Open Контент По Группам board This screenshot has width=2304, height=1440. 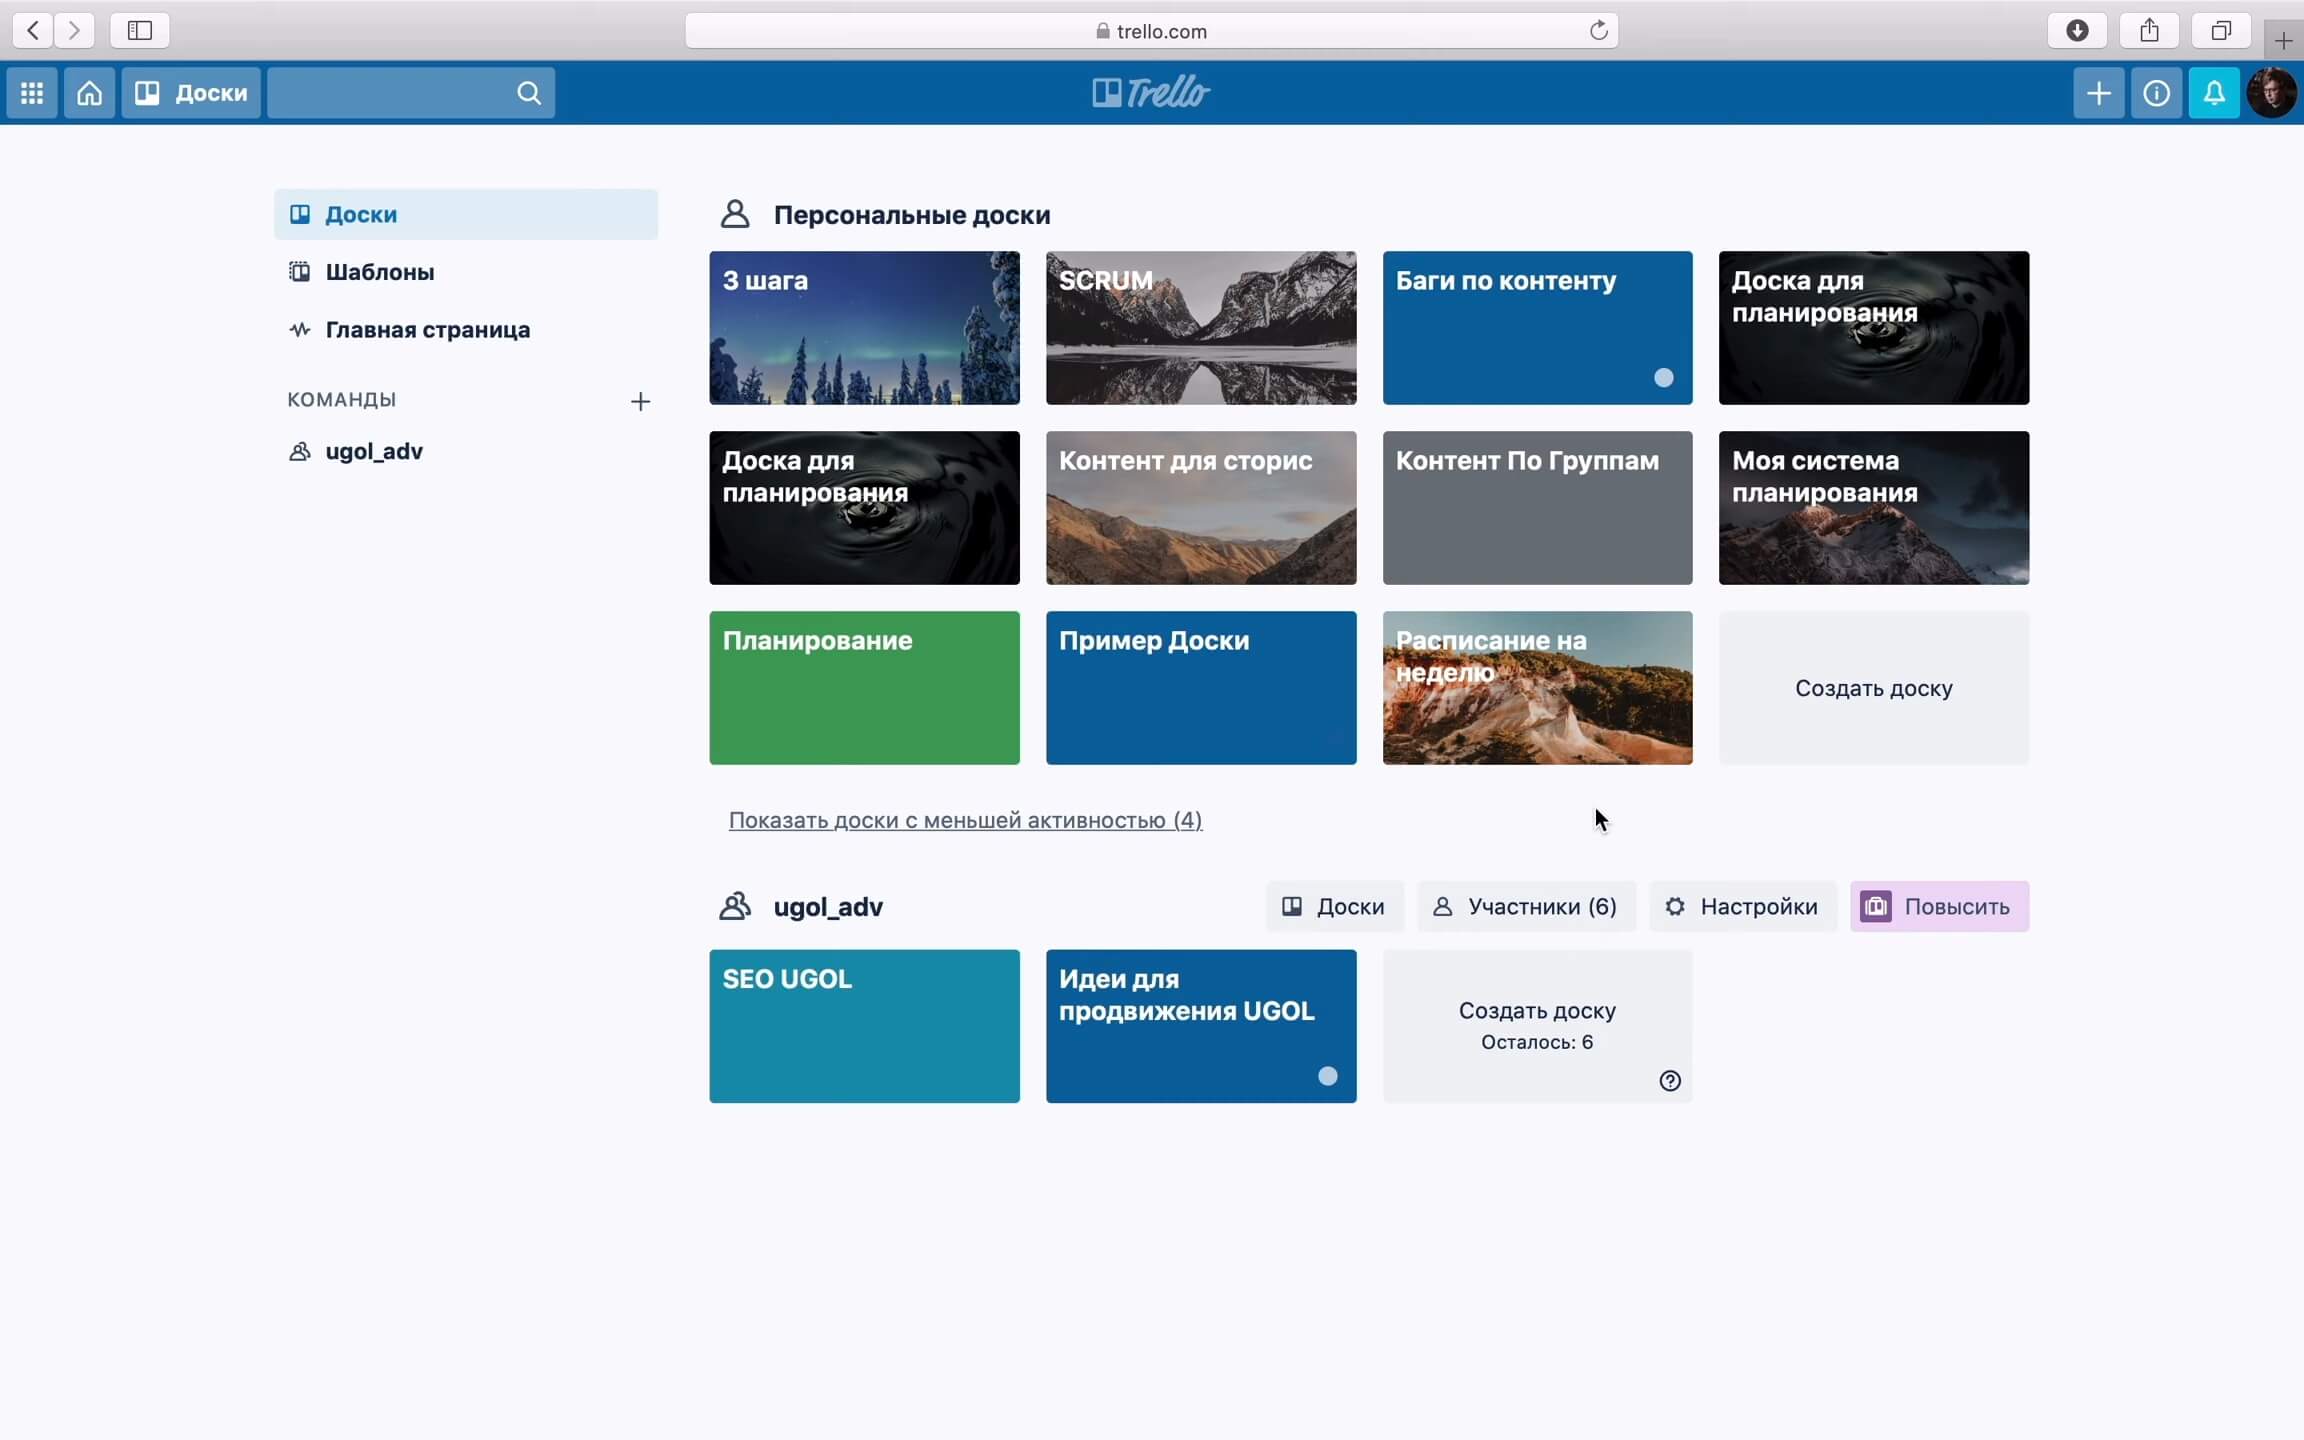(1537, 508)
